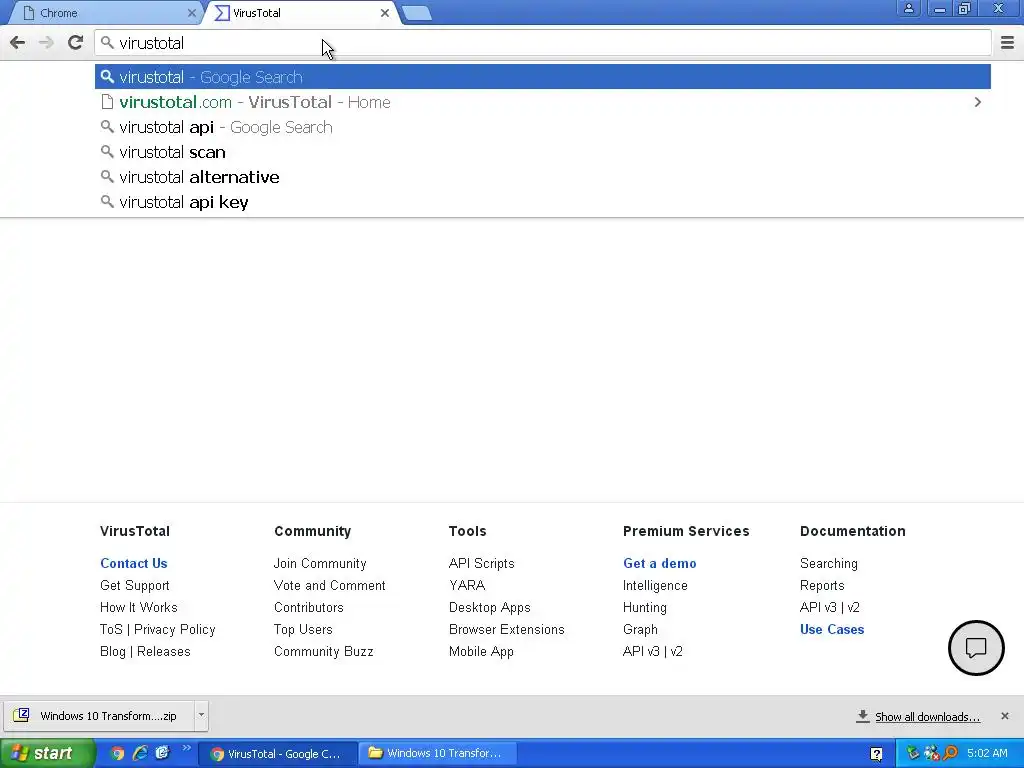Open the Blog link
Screen dimensions: 1024x768
coord(112,652)
